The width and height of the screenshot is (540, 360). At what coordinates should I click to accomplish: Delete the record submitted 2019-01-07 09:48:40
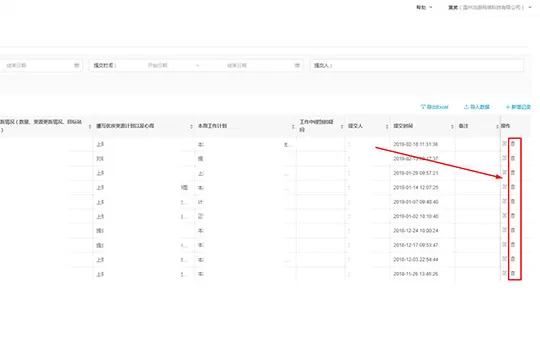[513, 202]
